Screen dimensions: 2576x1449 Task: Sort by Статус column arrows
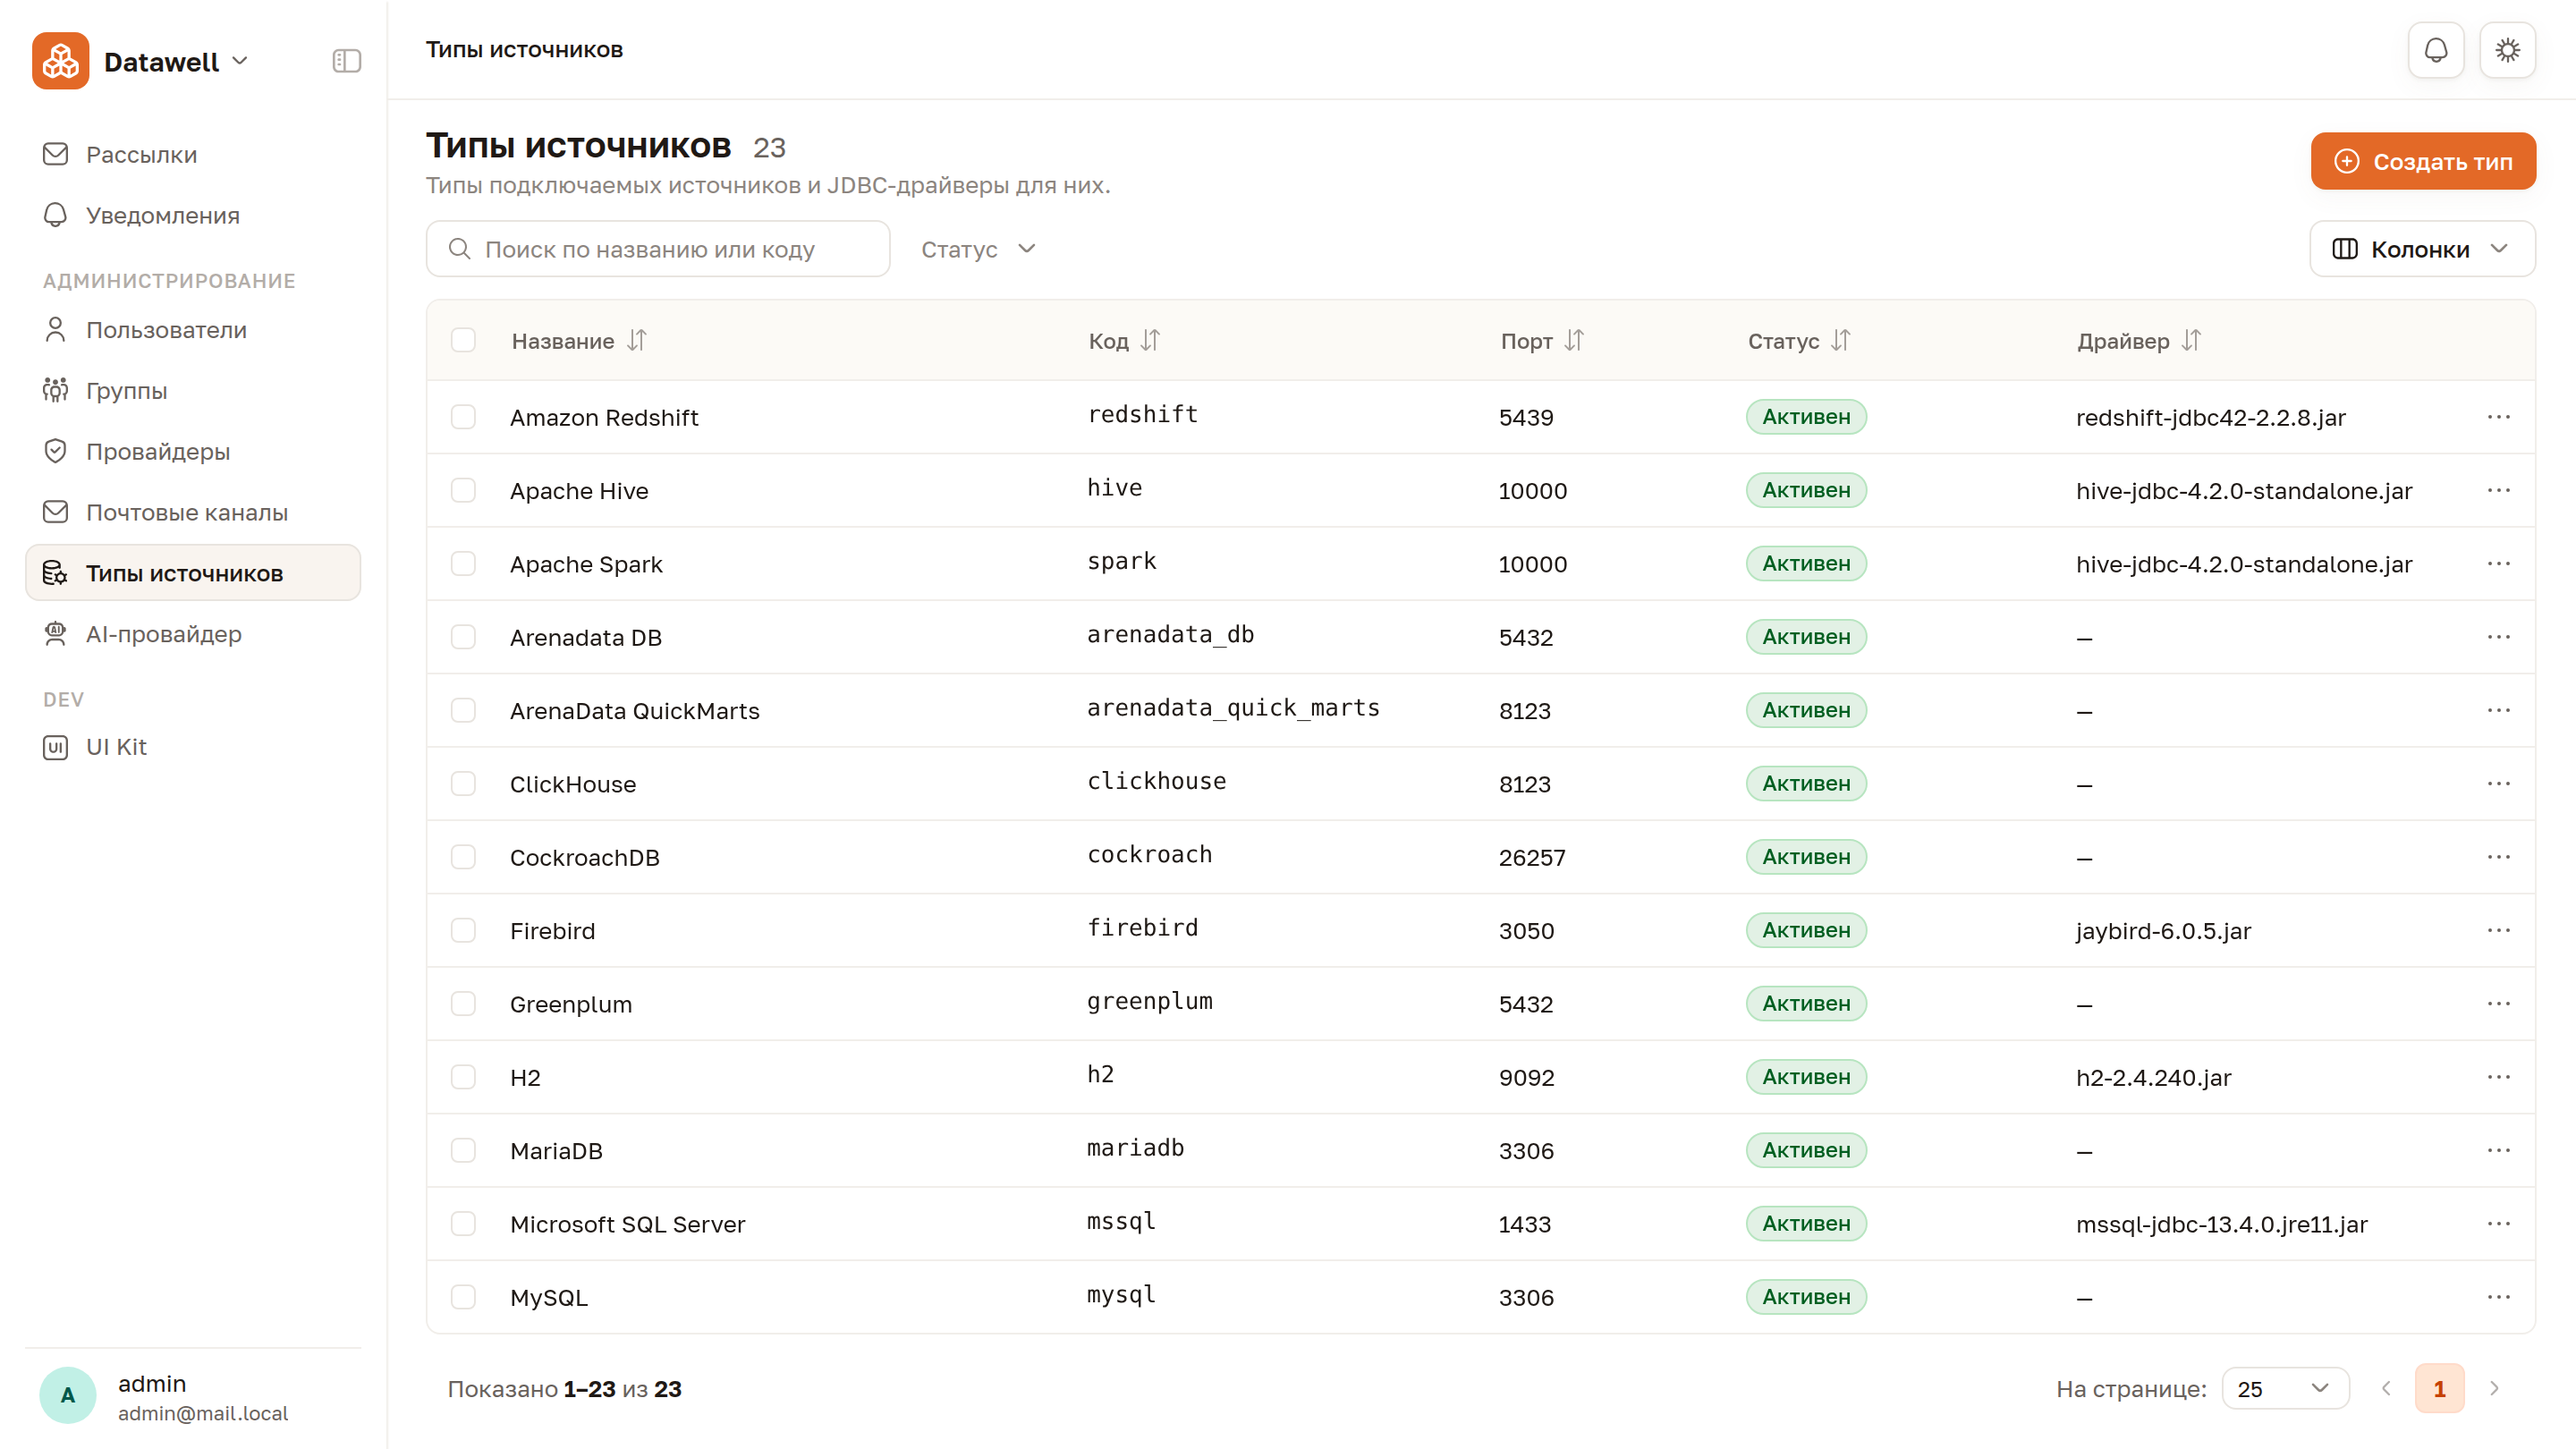[1841, 341]
